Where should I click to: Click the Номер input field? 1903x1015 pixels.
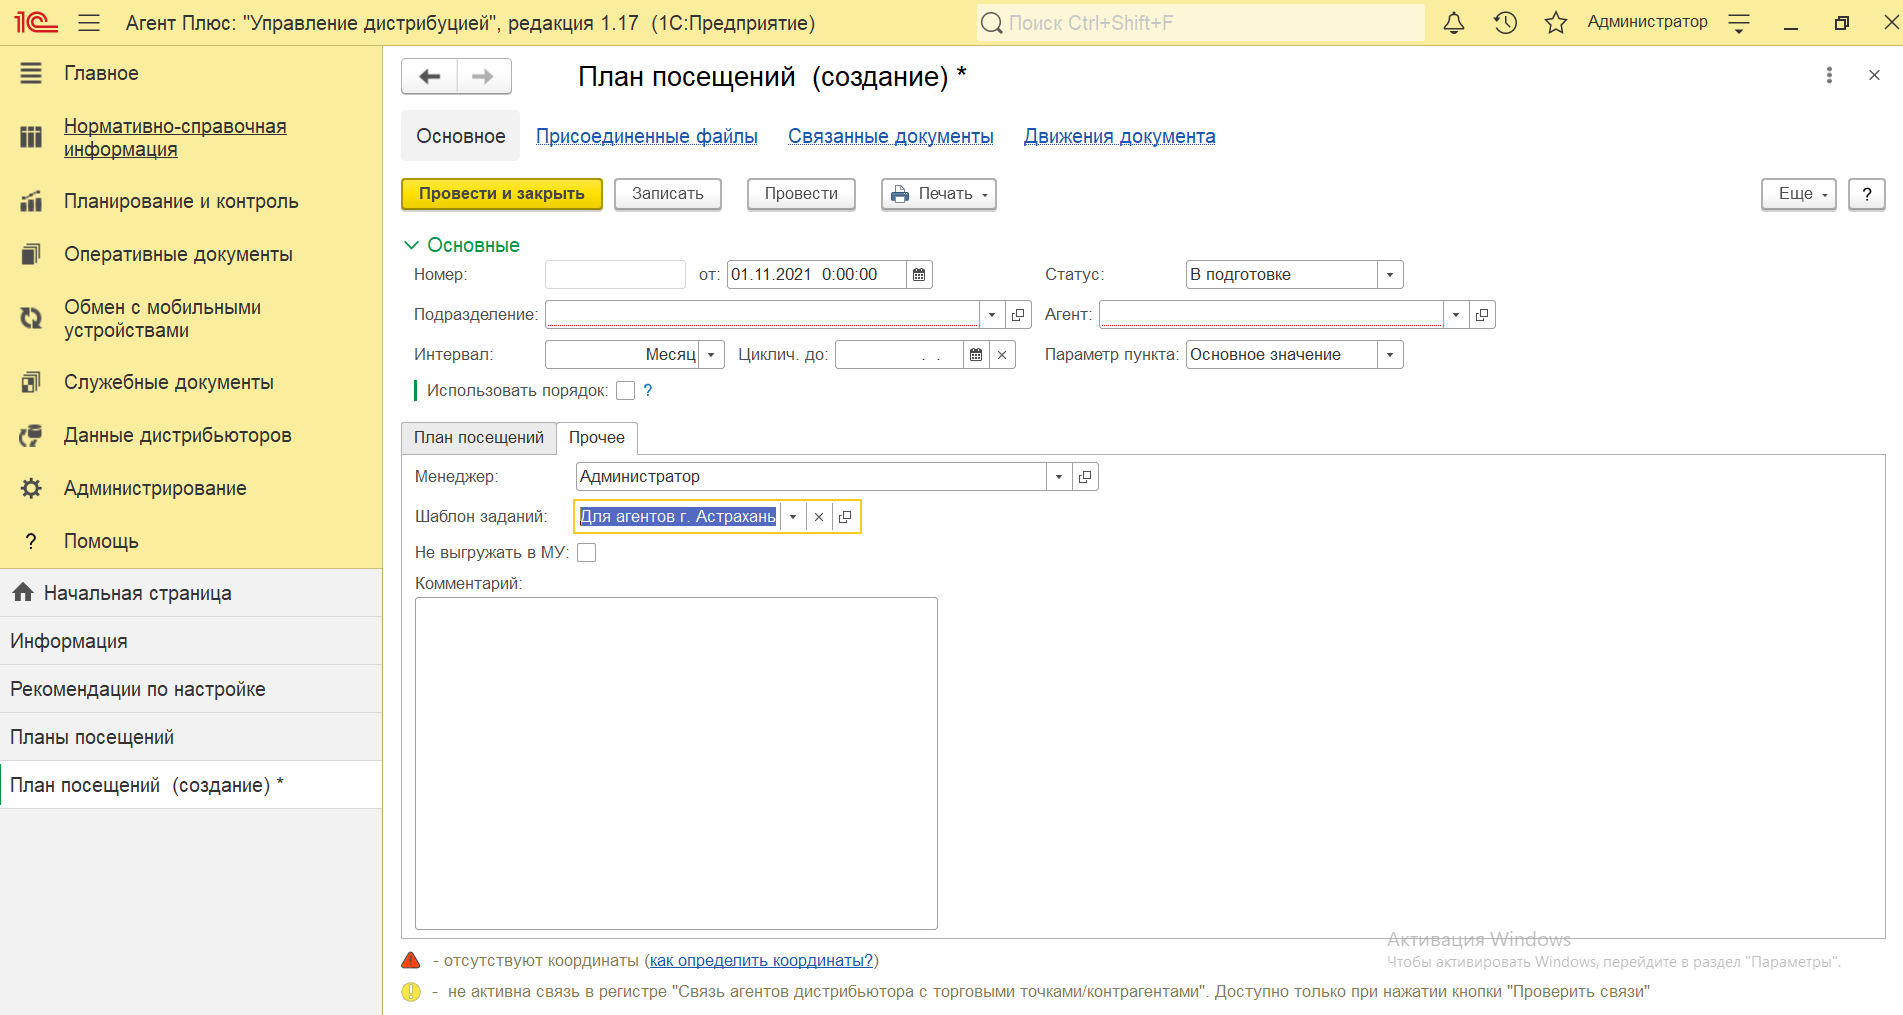click(615, 274)
